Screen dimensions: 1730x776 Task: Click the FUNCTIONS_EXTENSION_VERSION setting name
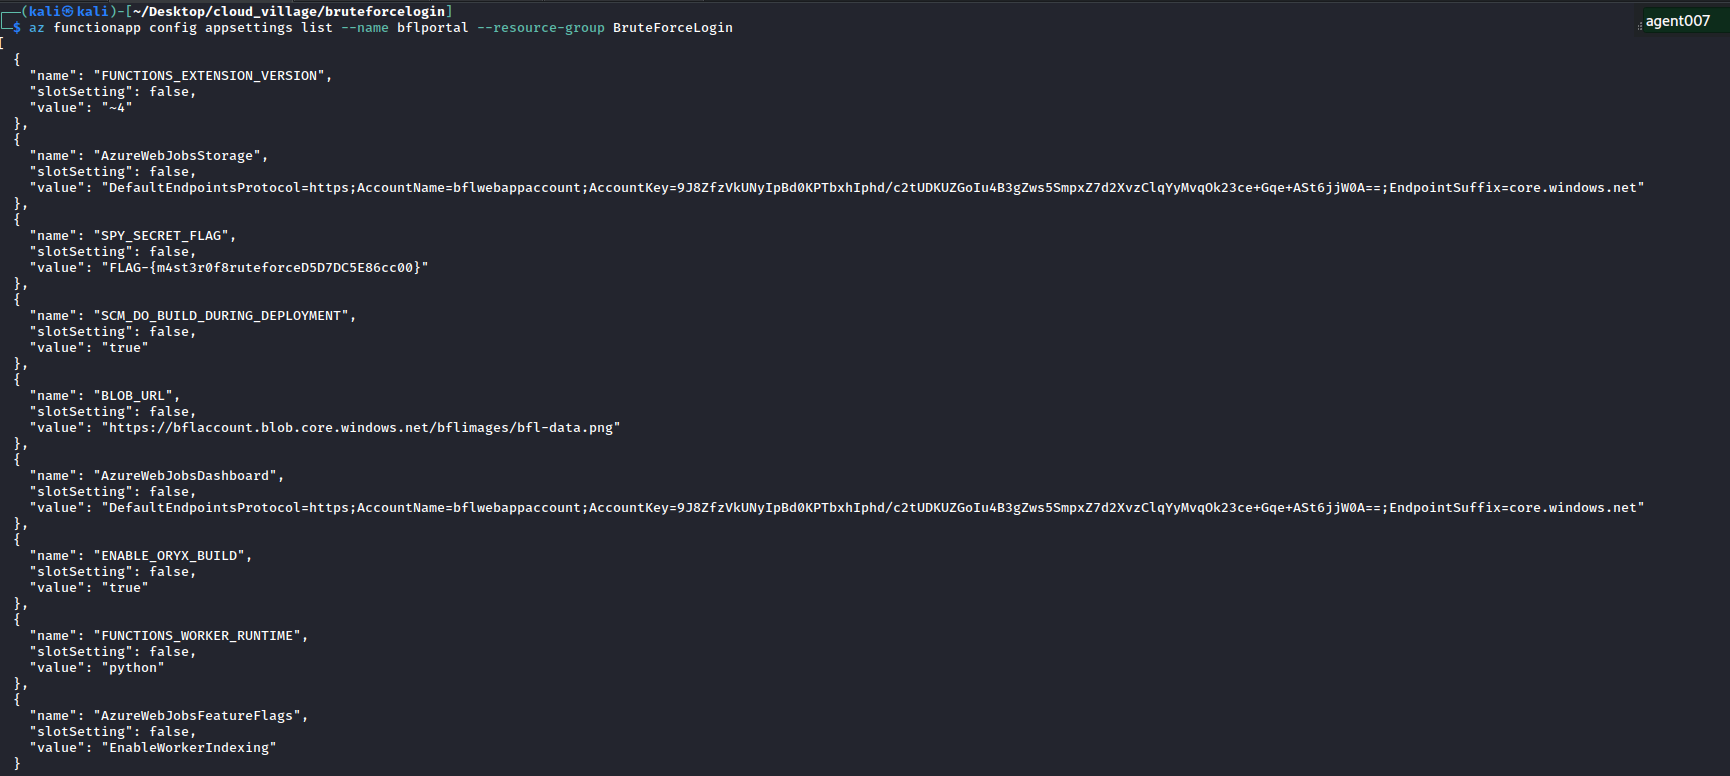[x=213, y=76]
